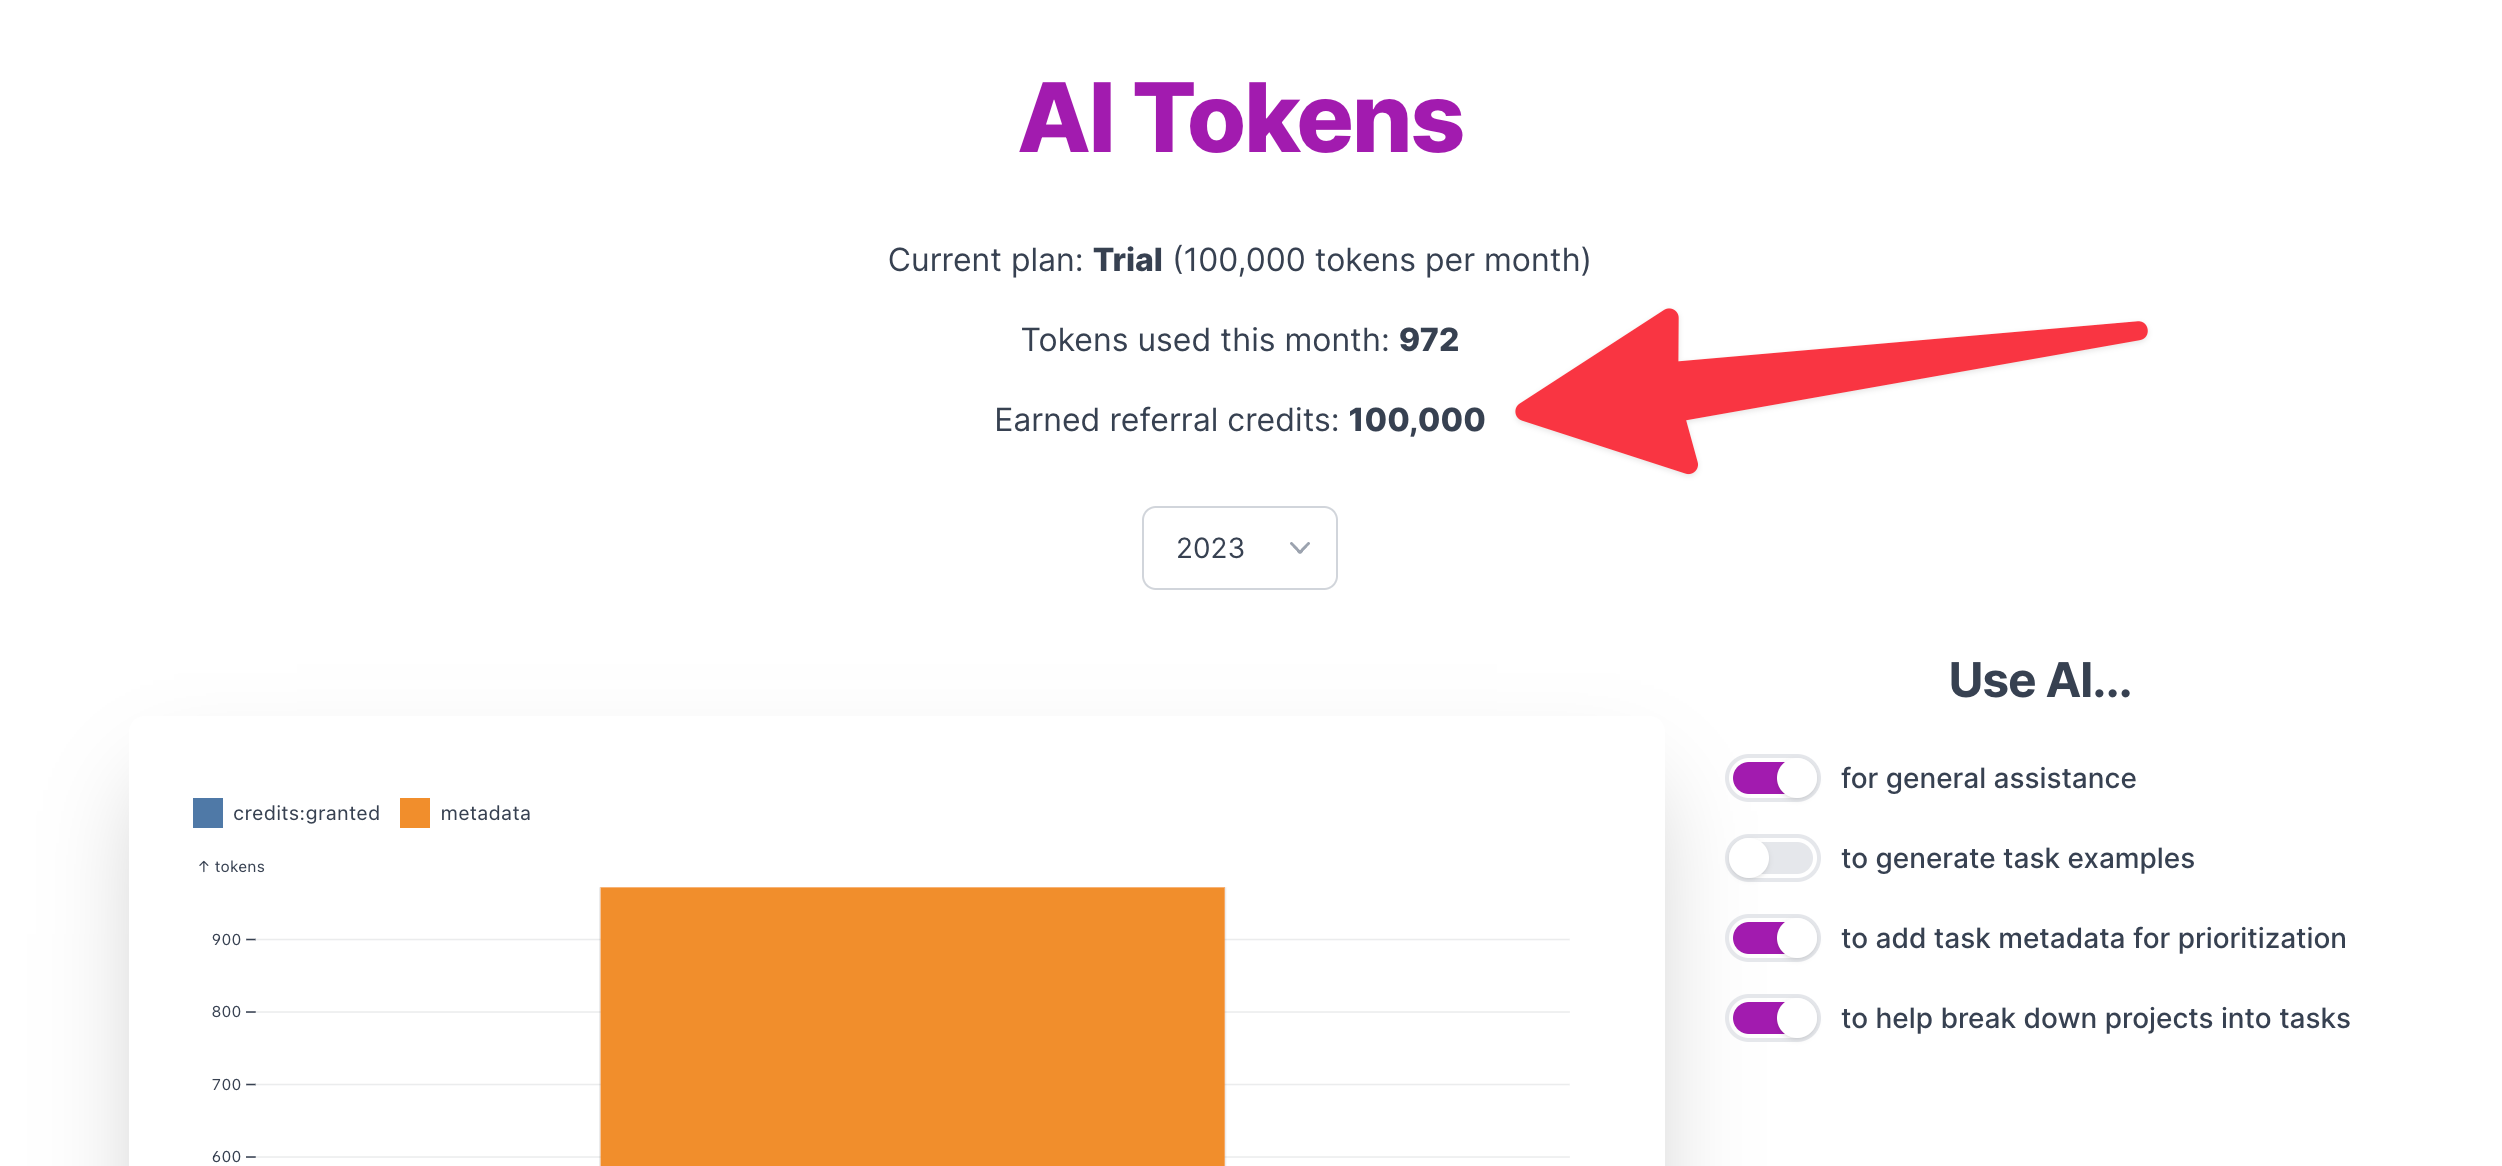
Task: Click the chevron arrow in the year selector
Action: click(x=1299, y=548)
